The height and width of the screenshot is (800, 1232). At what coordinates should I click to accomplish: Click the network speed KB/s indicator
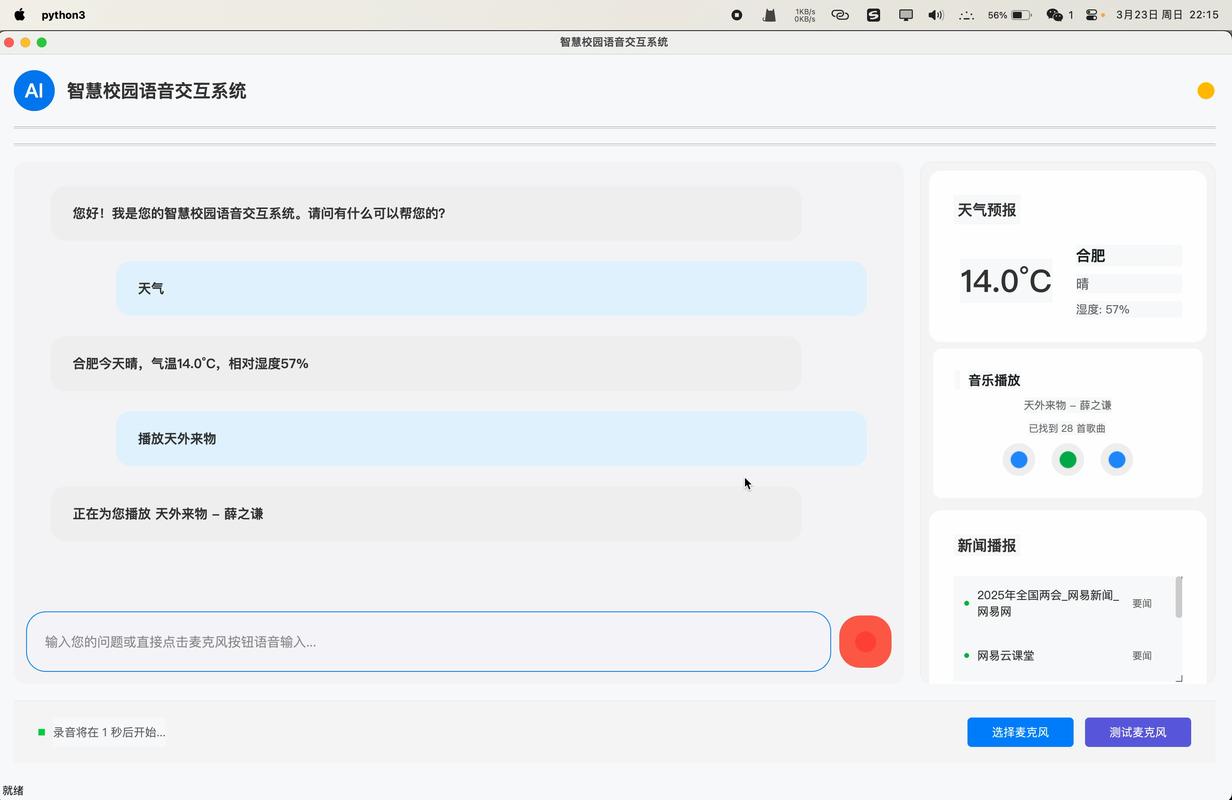click(805, 15)
